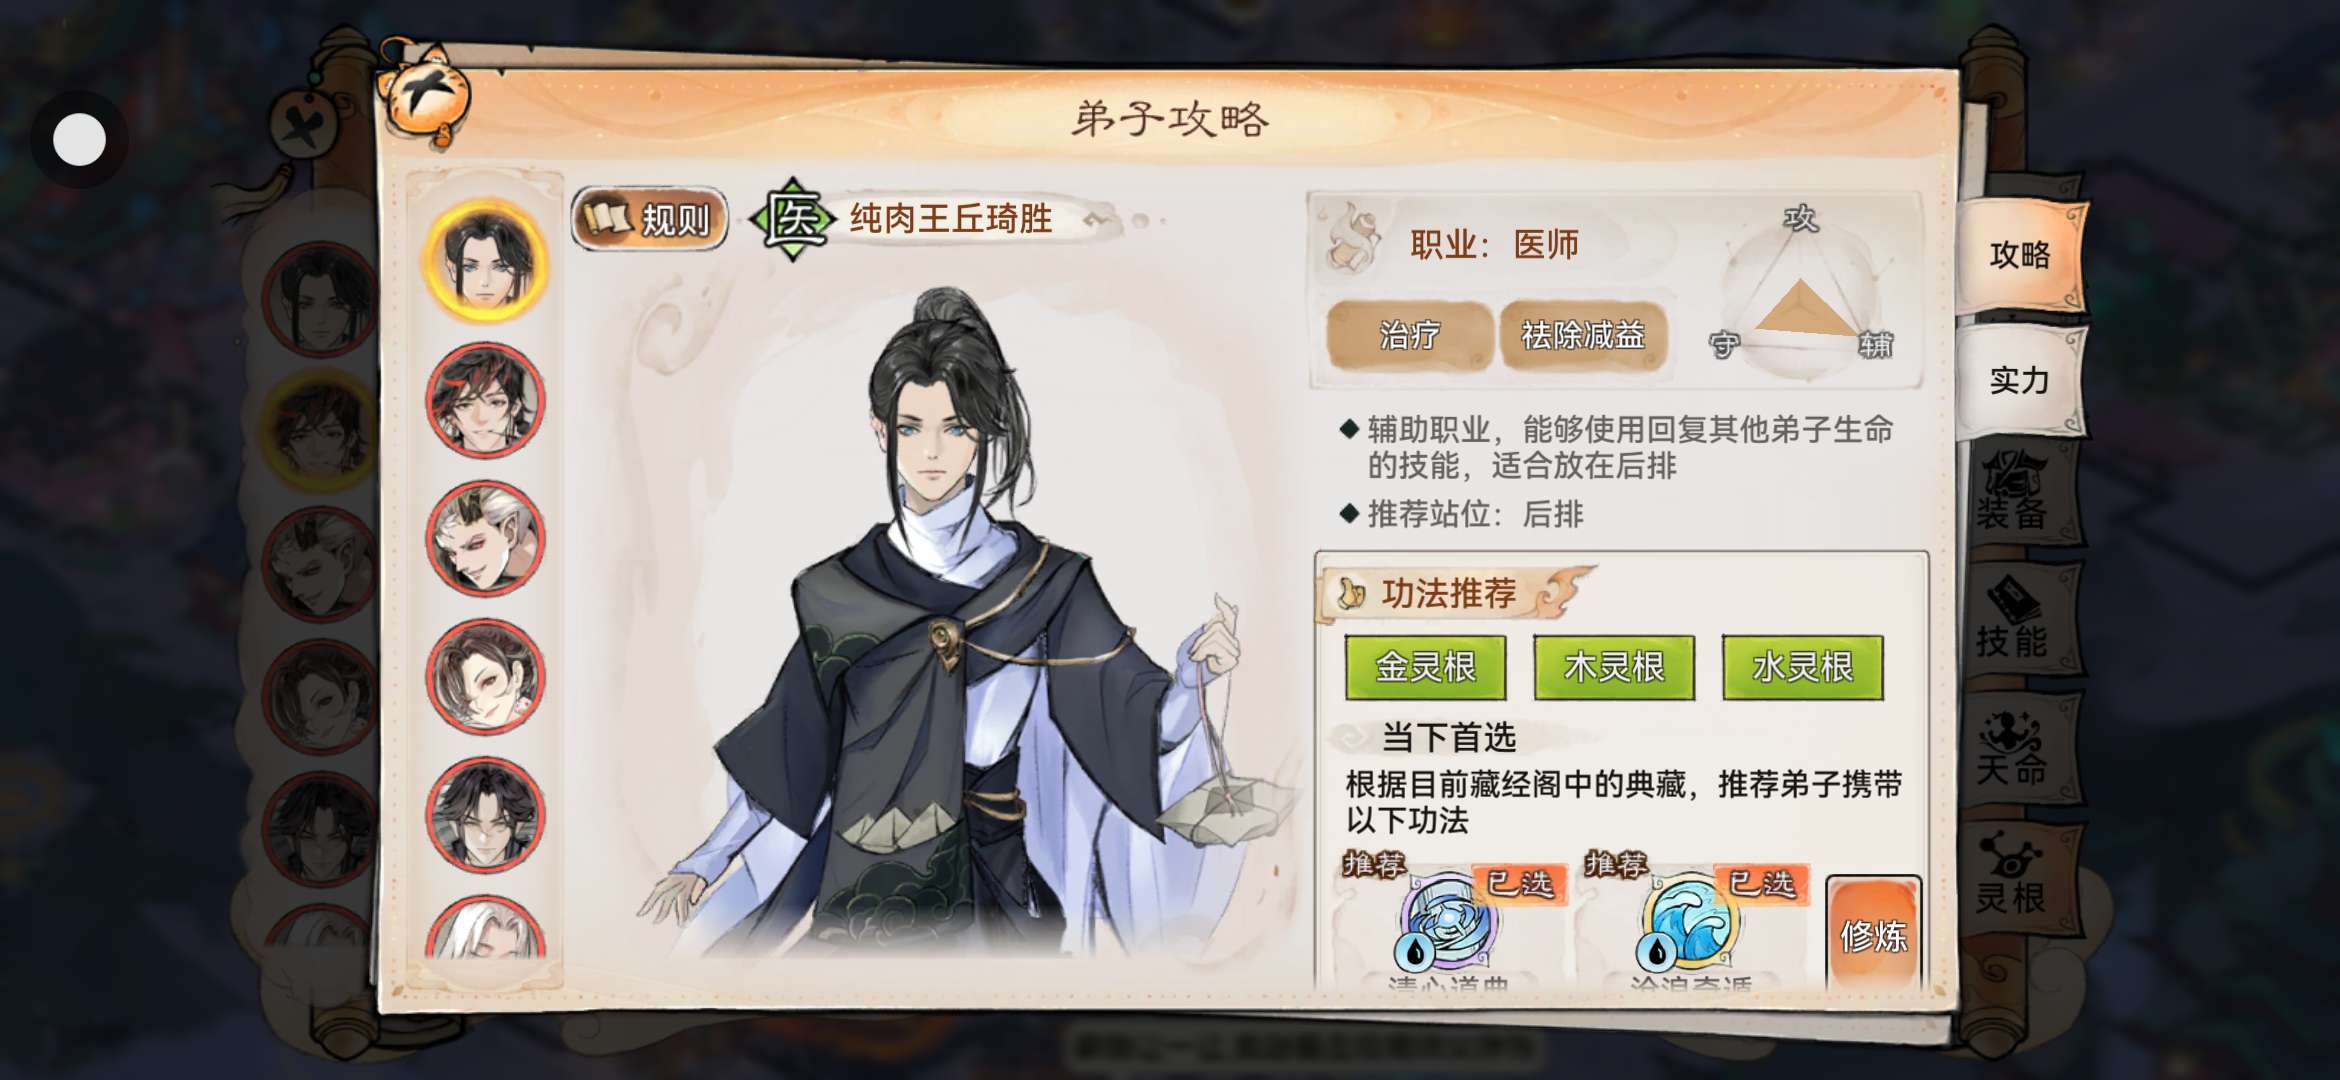Click the 清心 skill icon marked 已选
This screenshot has width=2340, height=1080.
(1448, 920)
